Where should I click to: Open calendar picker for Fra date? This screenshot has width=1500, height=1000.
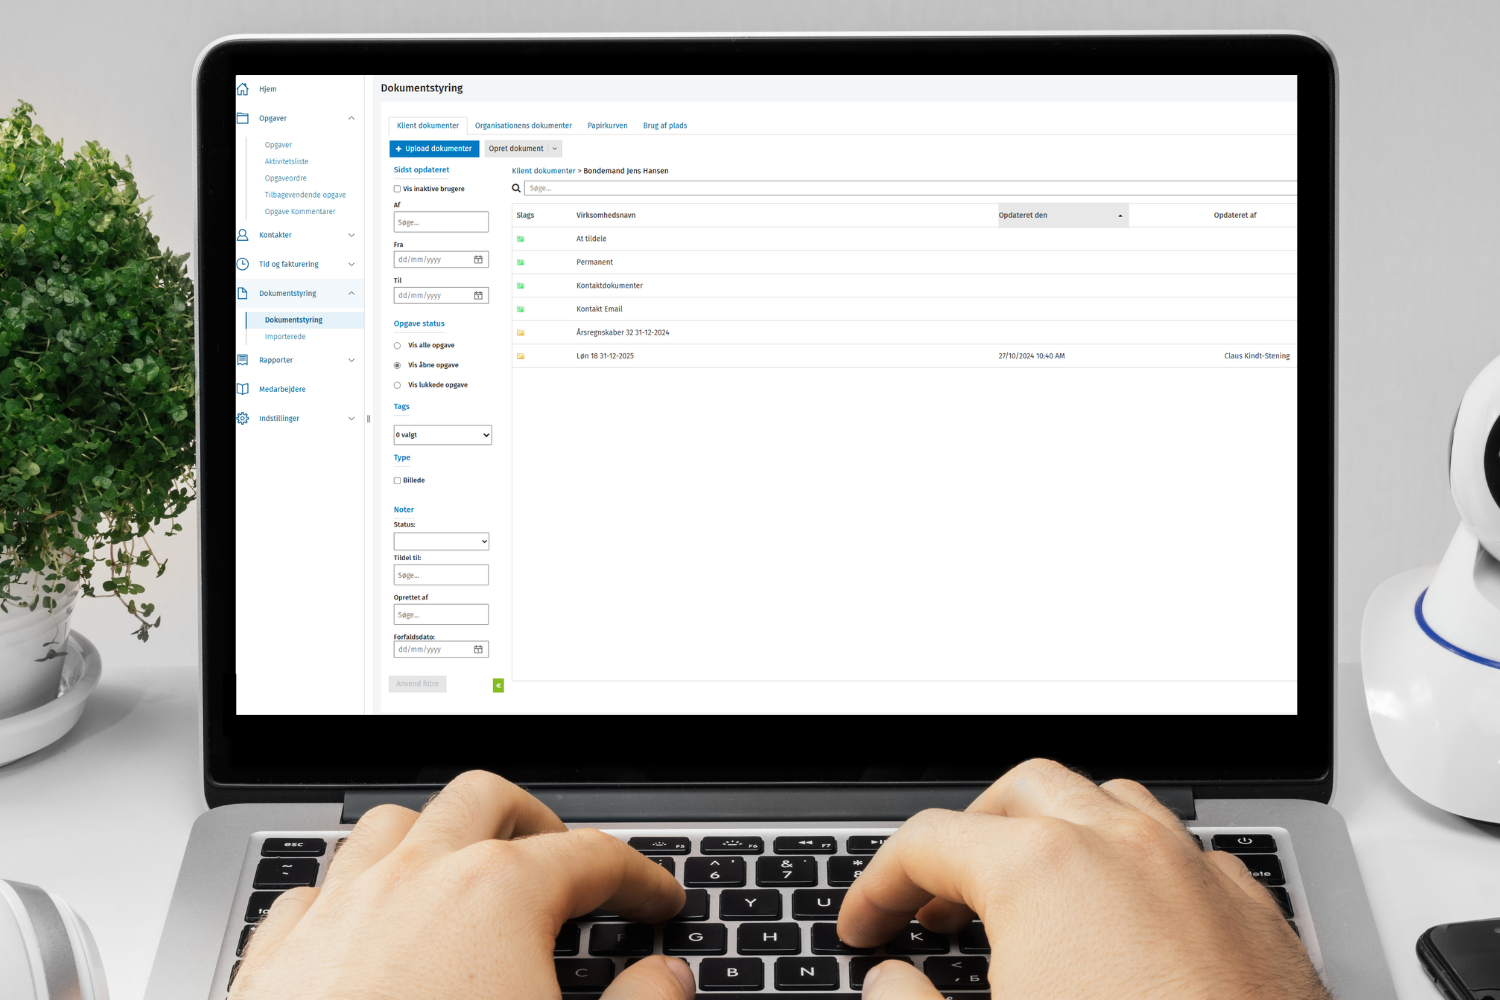pos(478,260)
